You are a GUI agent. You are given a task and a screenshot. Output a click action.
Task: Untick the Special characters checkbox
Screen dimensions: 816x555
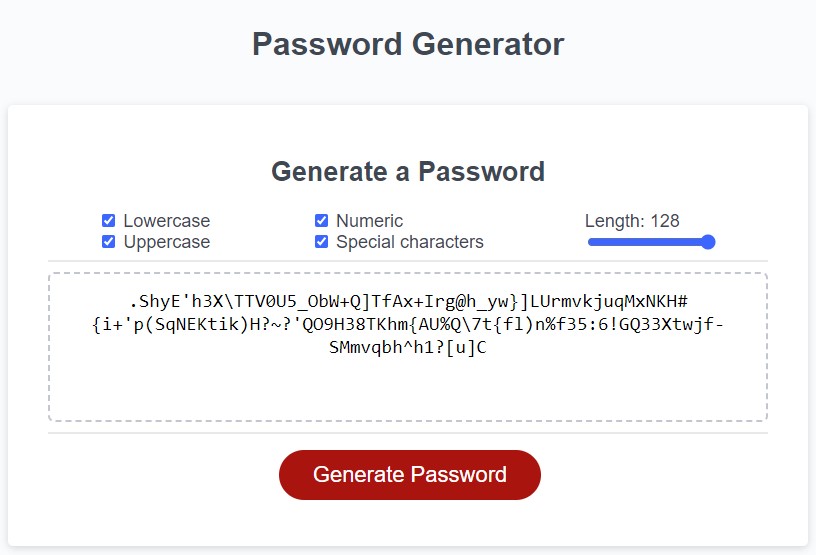[321, 242]
